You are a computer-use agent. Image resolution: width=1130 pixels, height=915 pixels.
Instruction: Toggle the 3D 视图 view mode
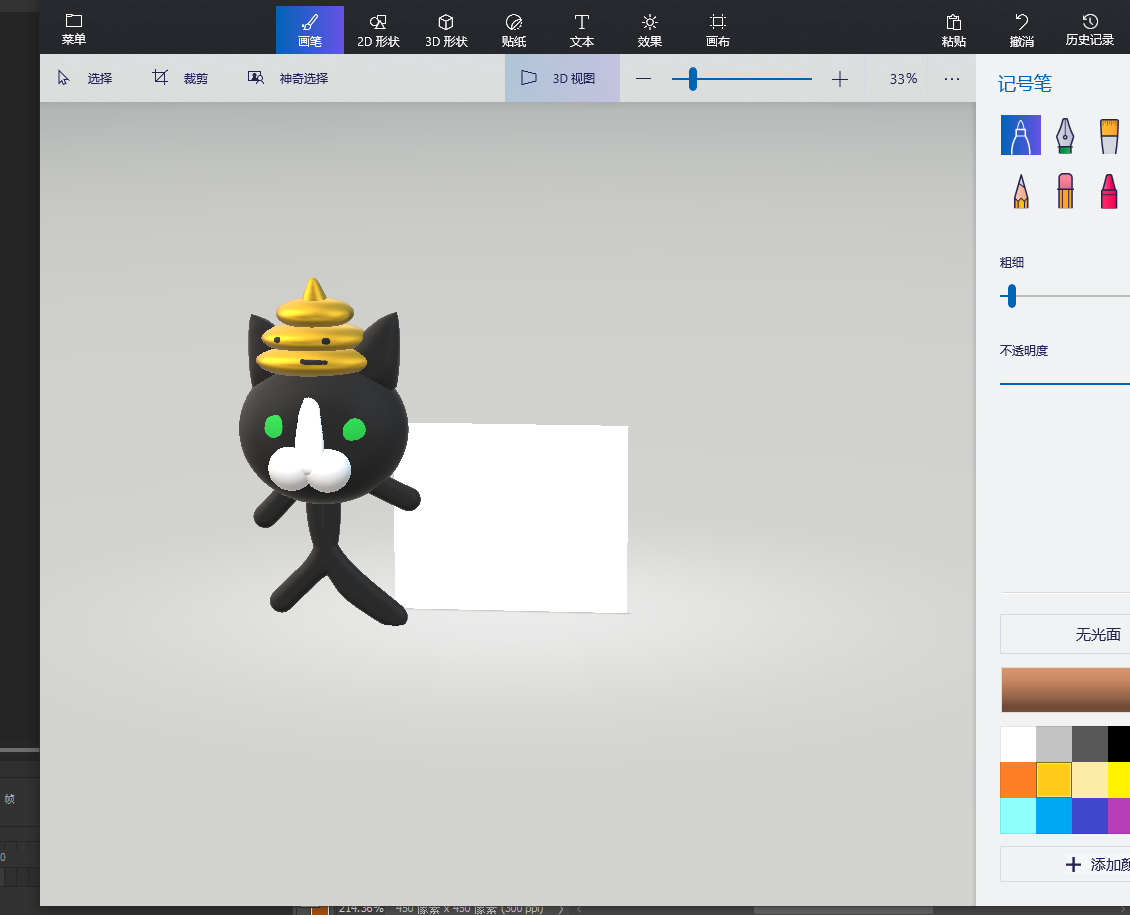(x=561, y=78)
